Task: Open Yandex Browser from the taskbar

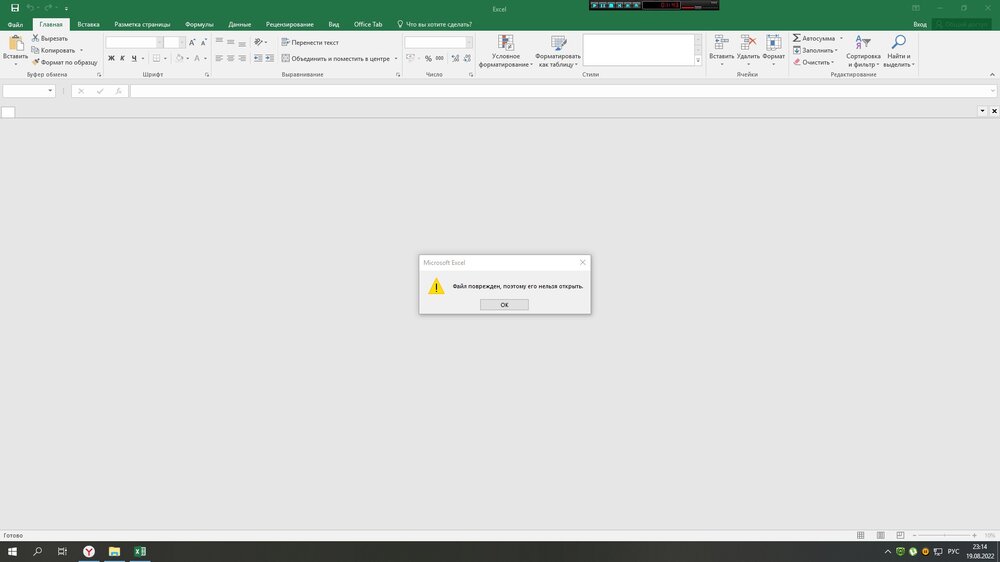Action: point(89,551)
